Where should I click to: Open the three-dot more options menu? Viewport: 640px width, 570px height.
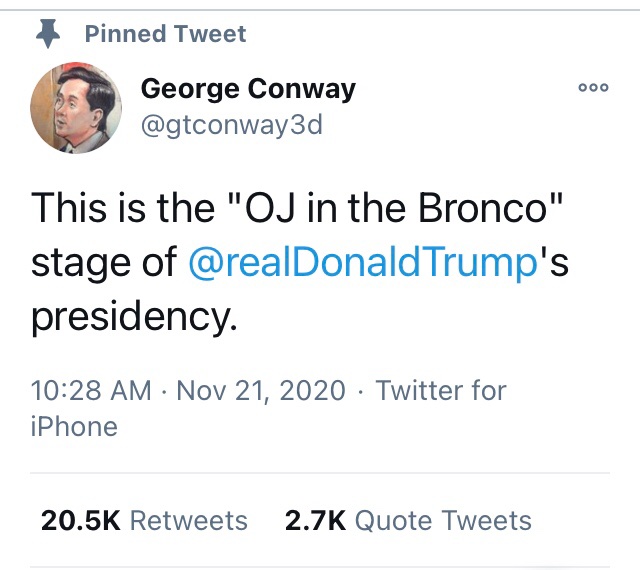coord(593,88)
